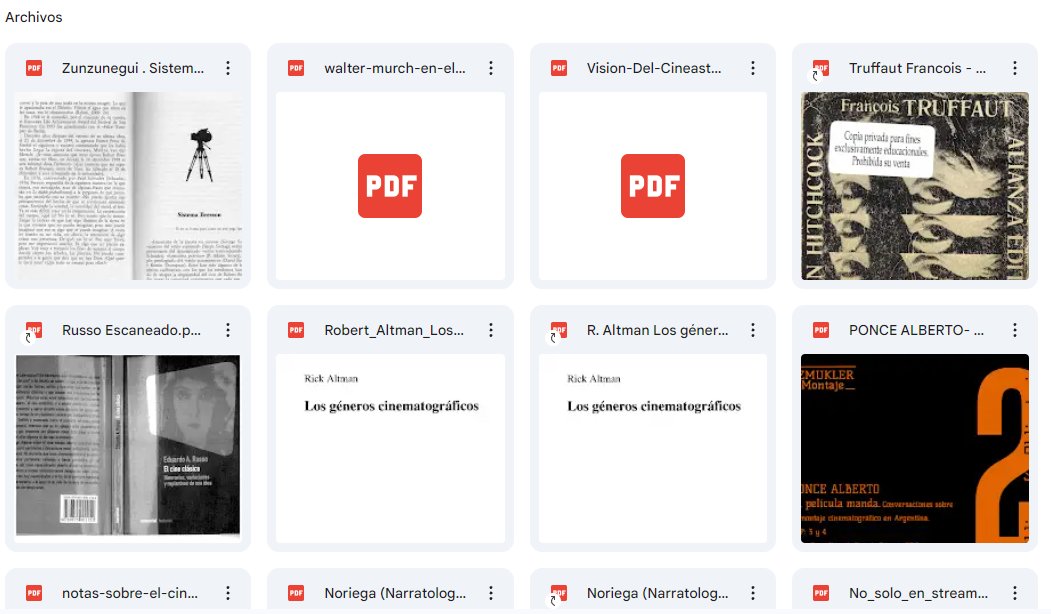Select the file name Vision-Del-Cineast...
The height and width of the screenshot is (614, 1051).
point(654,68)
